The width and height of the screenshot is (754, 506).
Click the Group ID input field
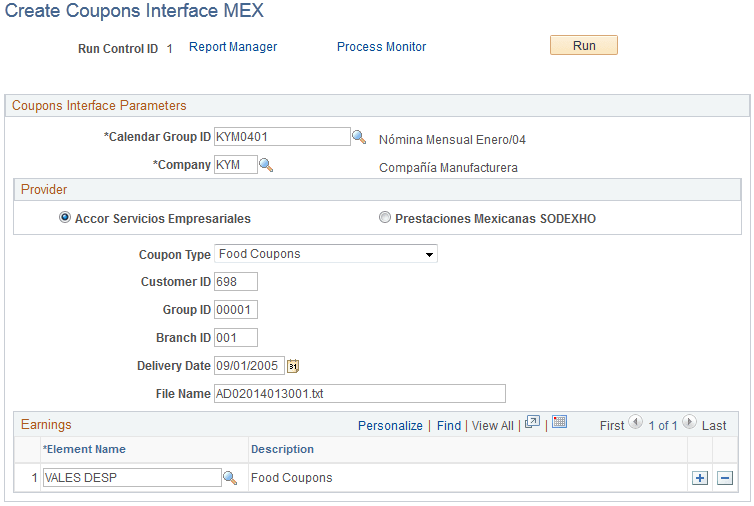pyautogui.click(x=236, y=310)
